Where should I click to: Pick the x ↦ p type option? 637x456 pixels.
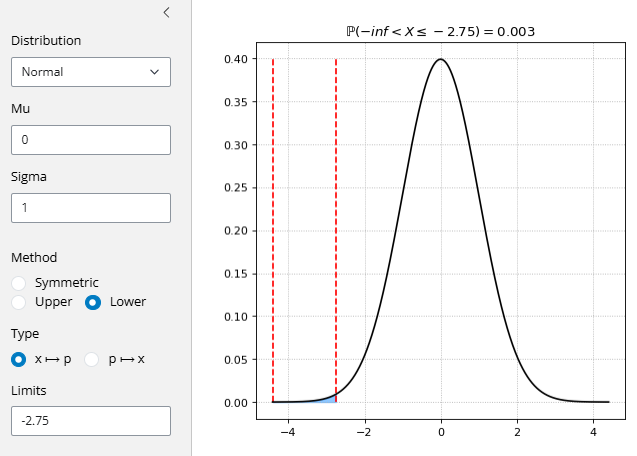(19, 359)
